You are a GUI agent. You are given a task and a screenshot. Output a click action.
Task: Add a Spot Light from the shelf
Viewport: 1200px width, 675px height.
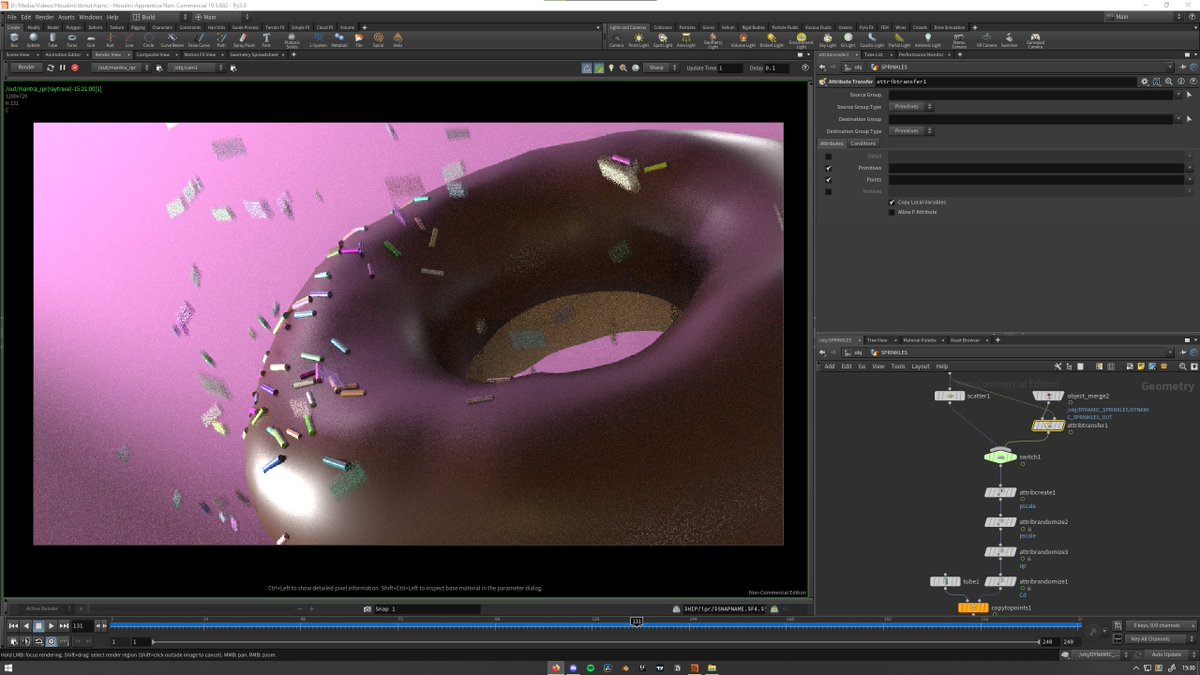pyautogui.click(x=662, y=40)
